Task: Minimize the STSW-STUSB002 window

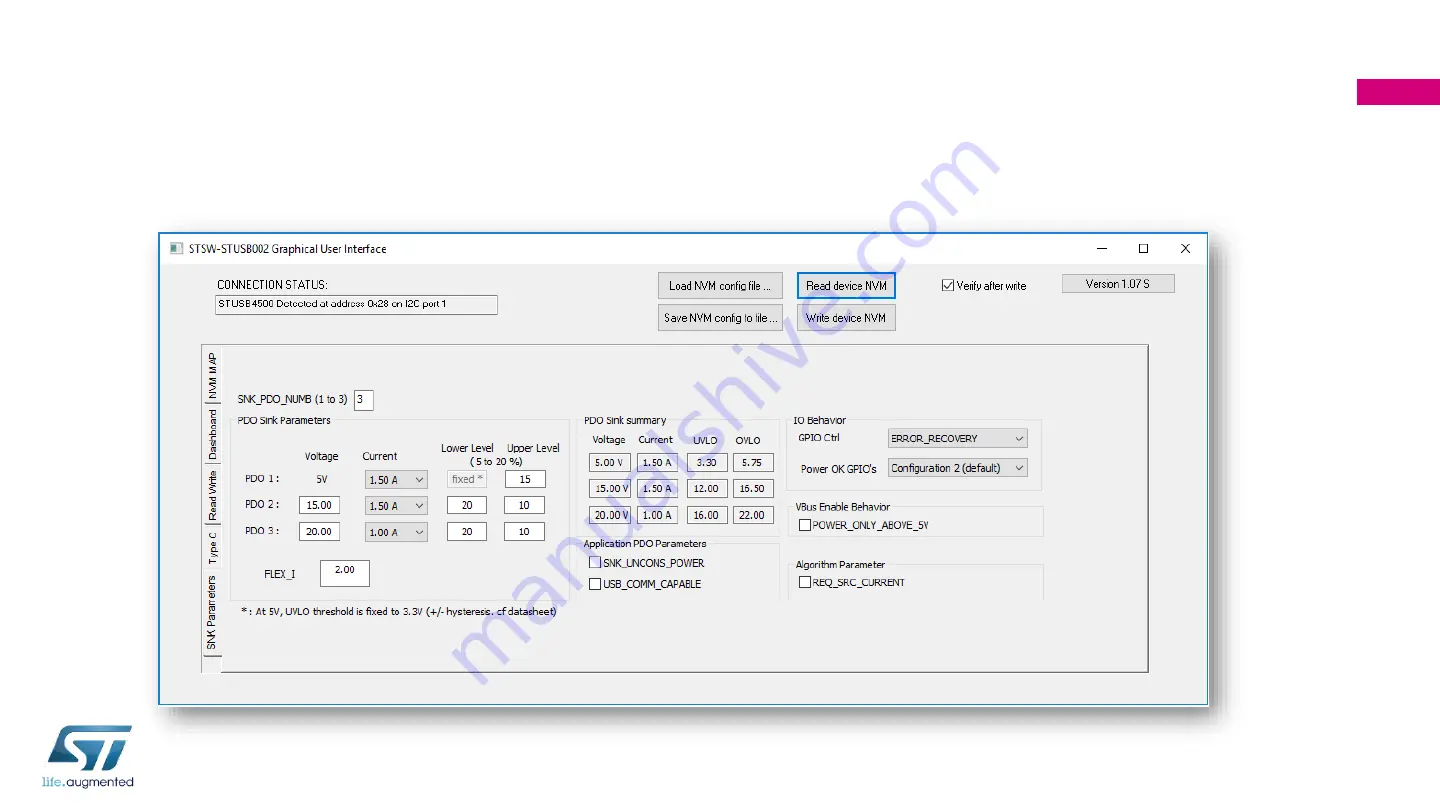Action: tap(1102, 249)
